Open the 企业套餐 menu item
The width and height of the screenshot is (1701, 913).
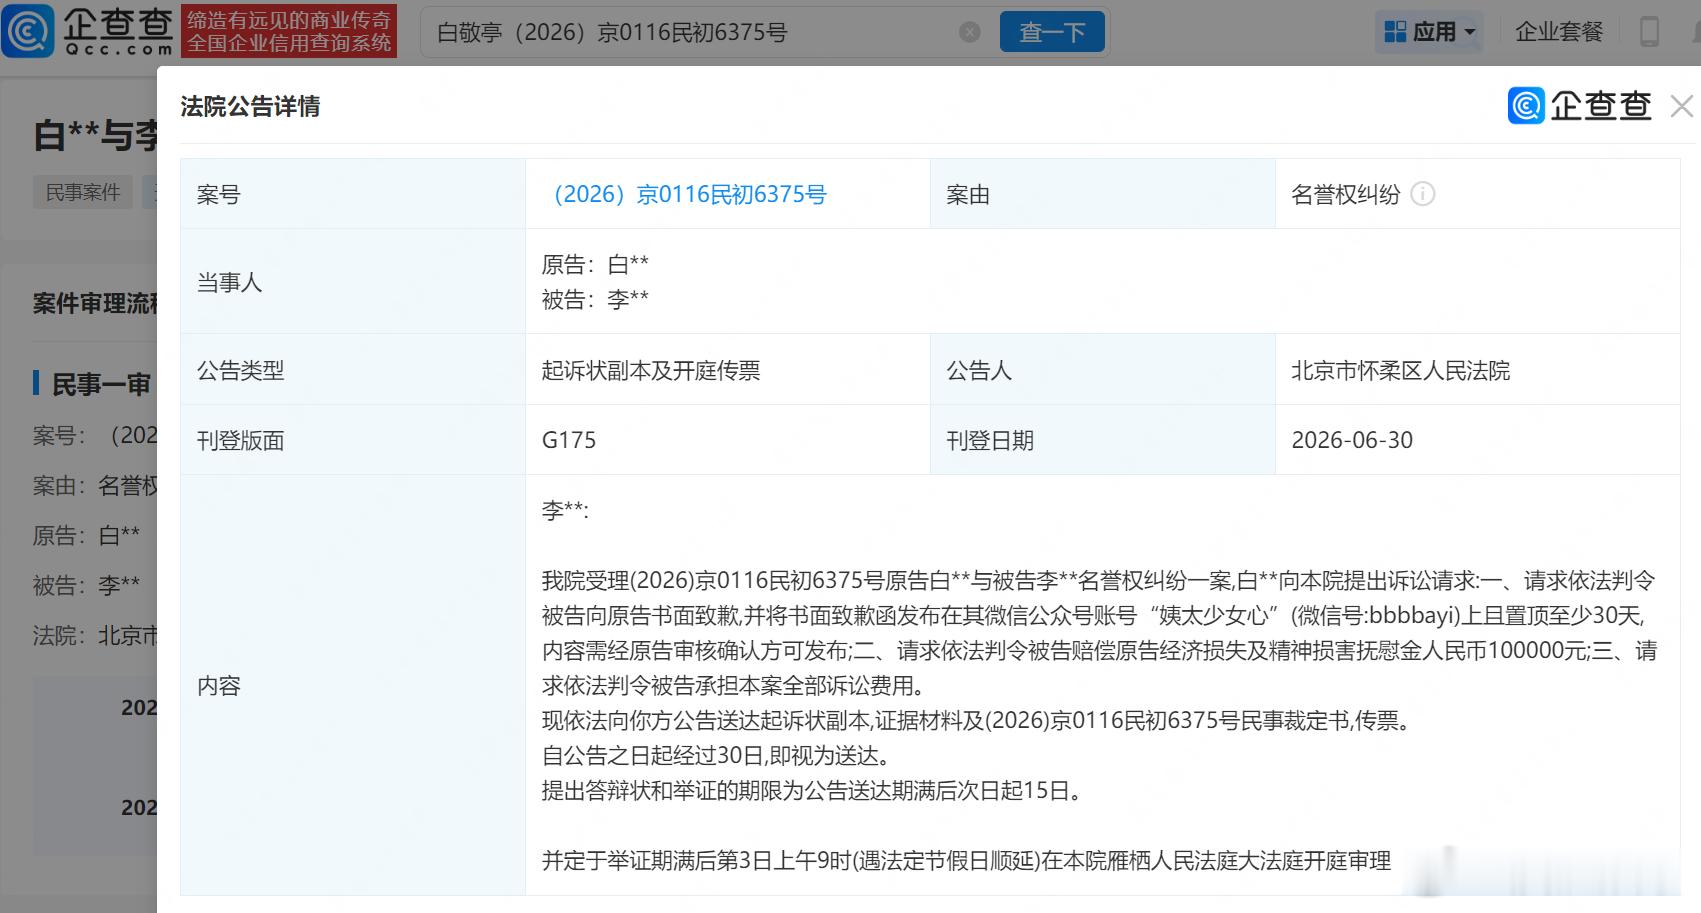tap(1559, 32)
